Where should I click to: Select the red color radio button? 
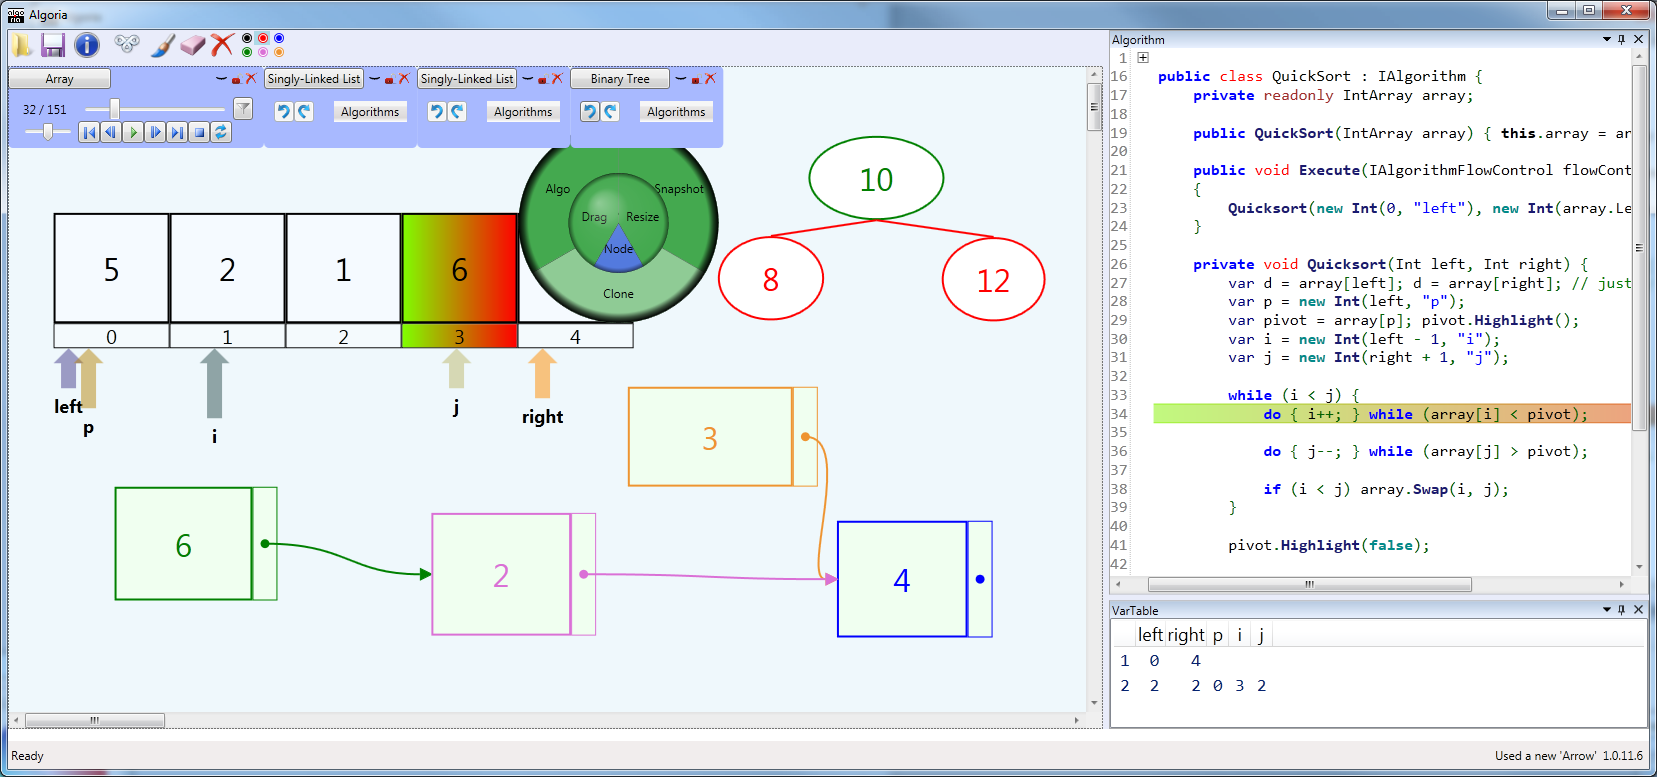263,39
